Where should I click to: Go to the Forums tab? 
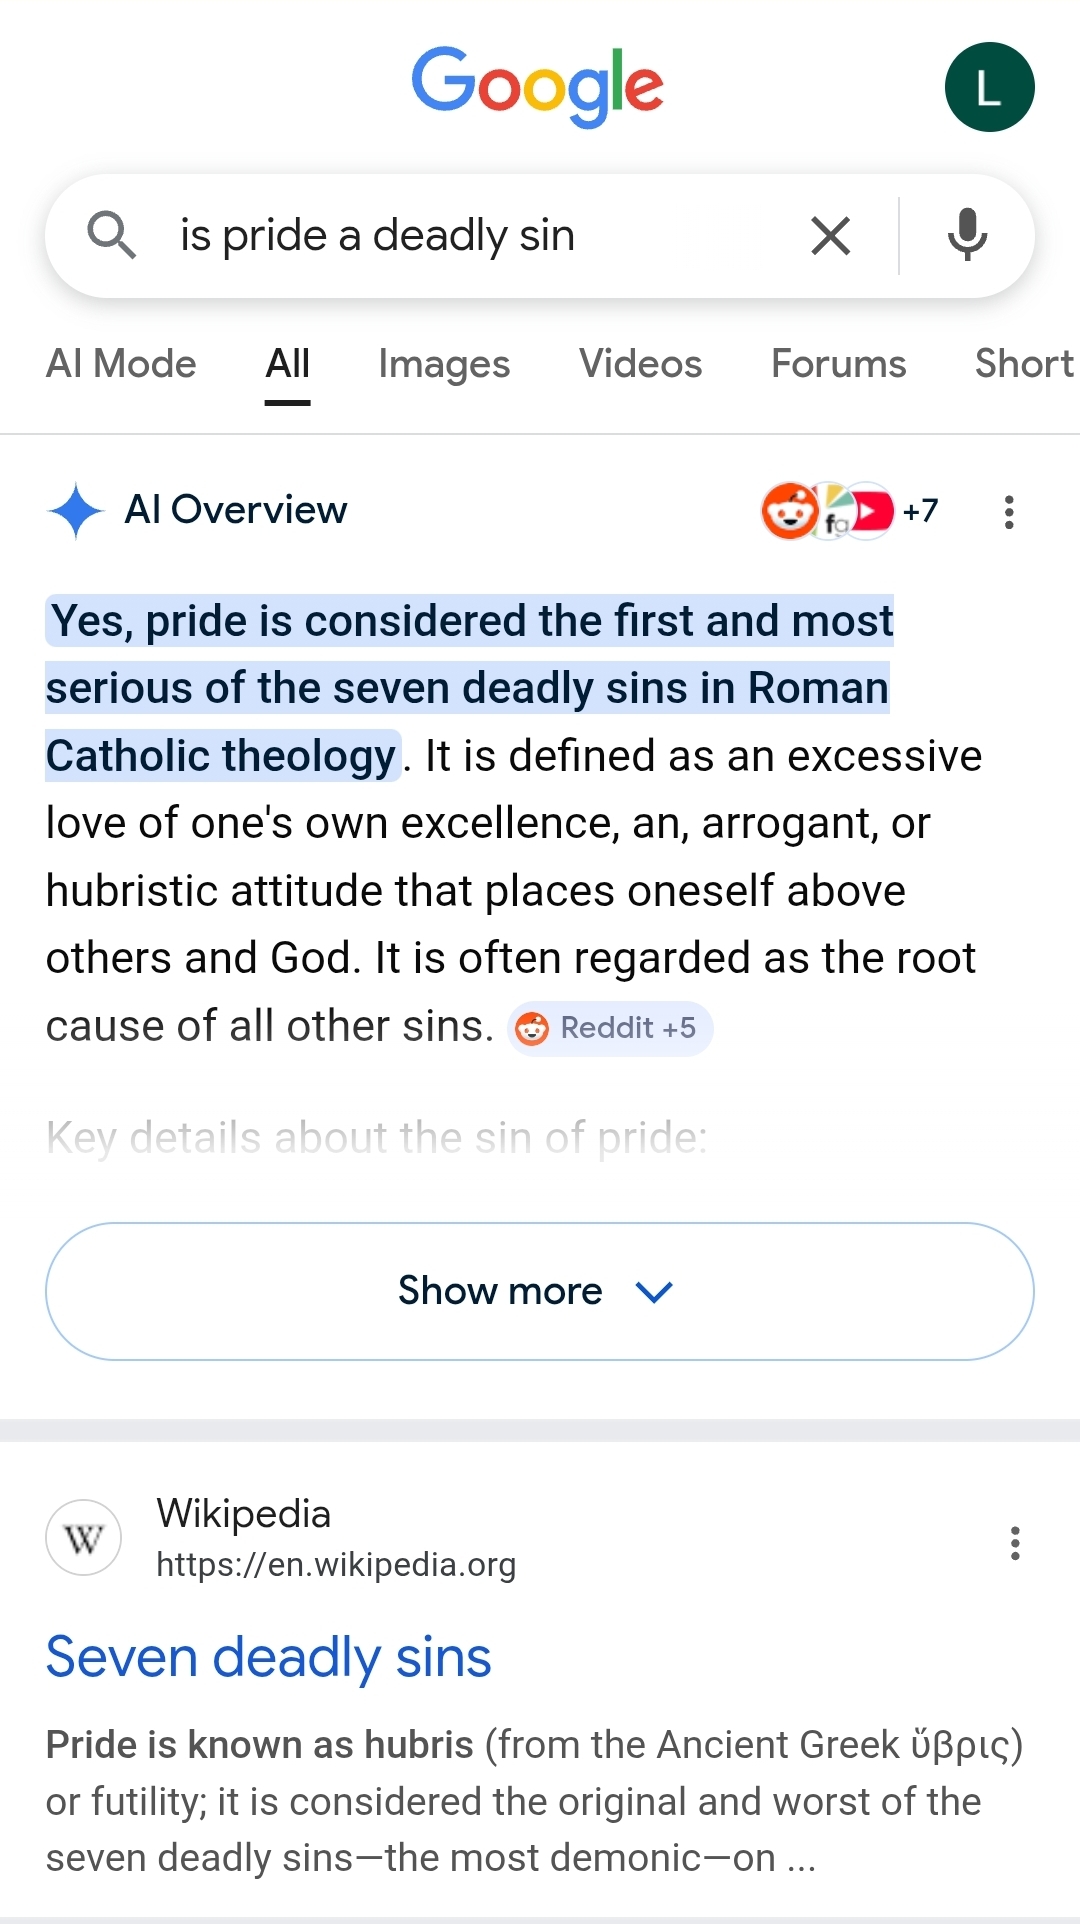838,364
